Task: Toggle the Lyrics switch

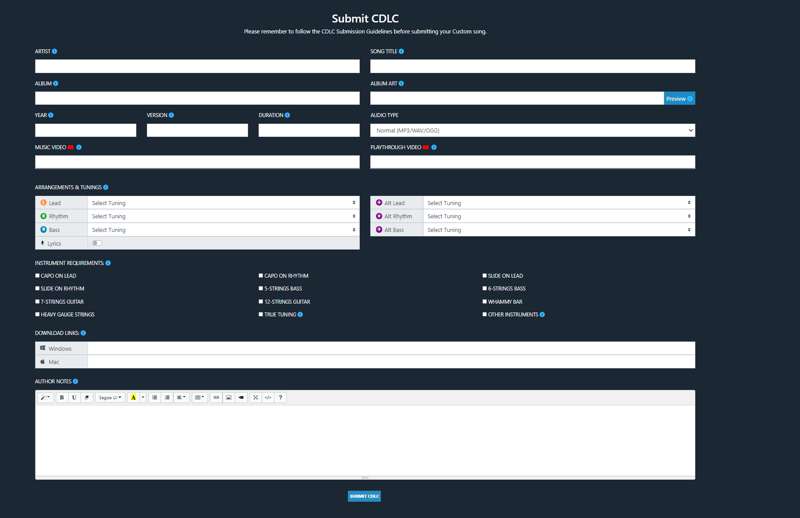Action: [97, 243]
